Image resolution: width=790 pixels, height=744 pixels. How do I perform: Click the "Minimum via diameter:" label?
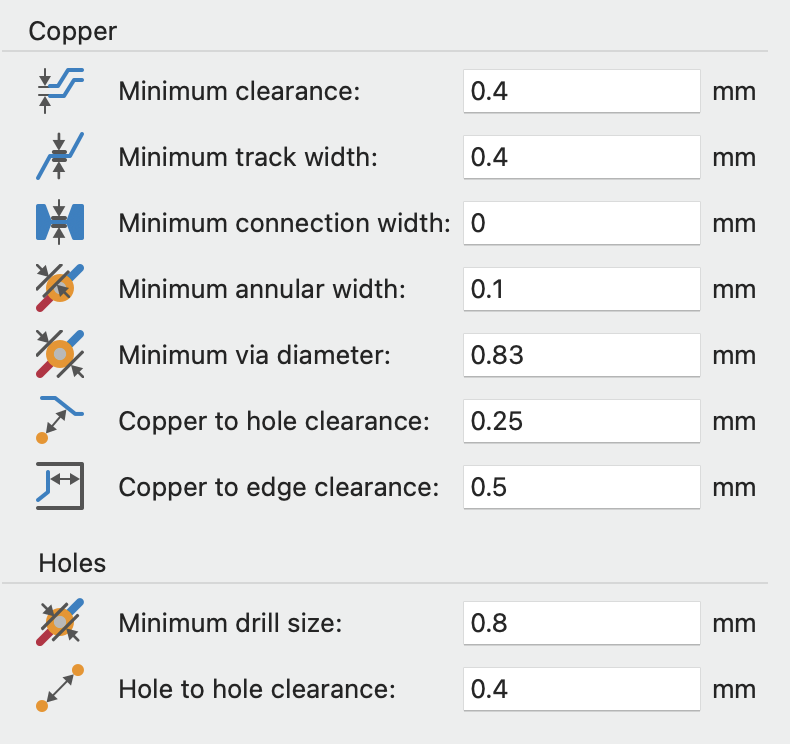coord(254,355)
